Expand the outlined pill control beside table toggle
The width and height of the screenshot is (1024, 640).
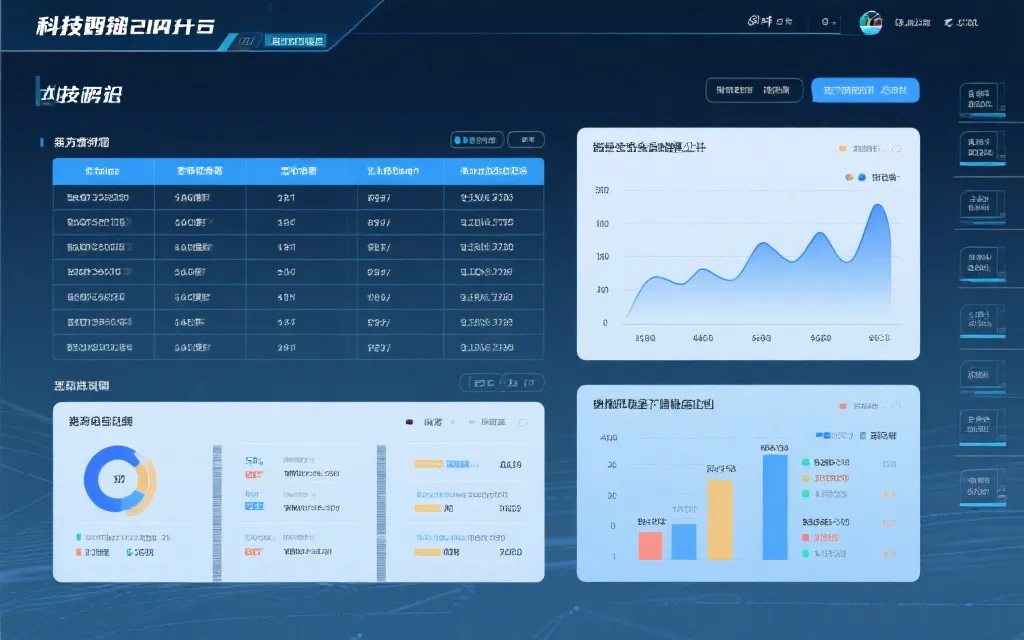click(x=526, y=140)
